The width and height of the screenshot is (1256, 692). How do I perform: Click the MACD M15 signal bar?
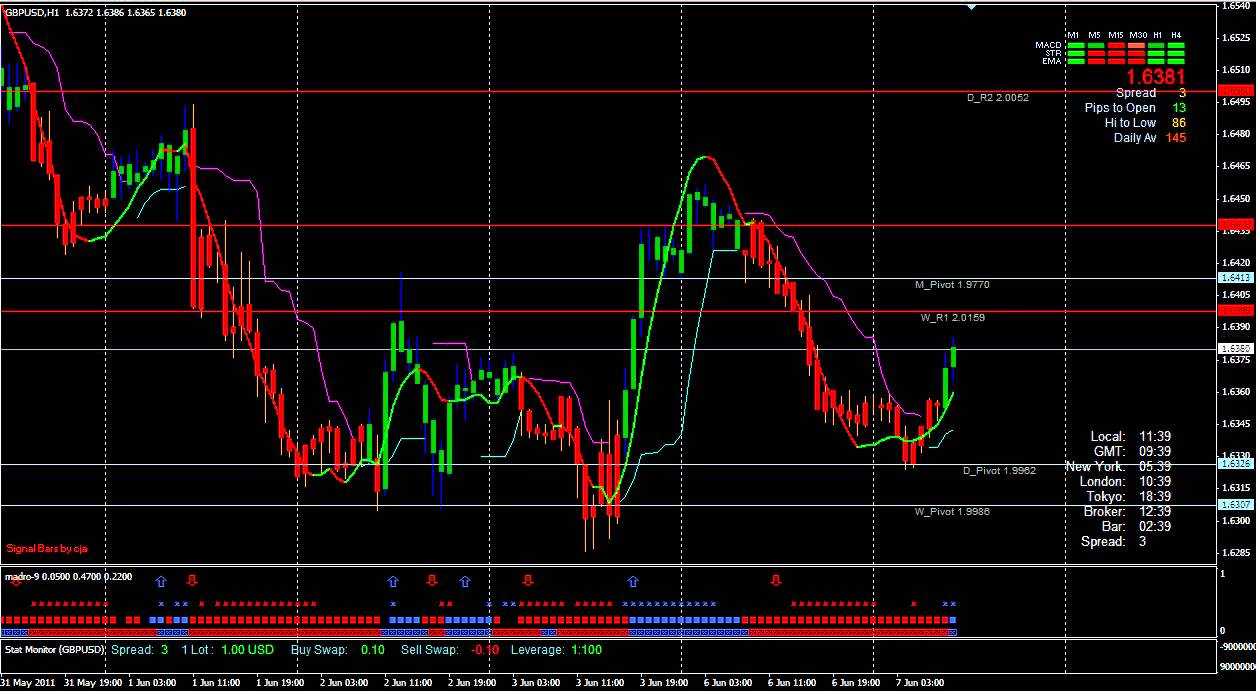click(1116, 45)
